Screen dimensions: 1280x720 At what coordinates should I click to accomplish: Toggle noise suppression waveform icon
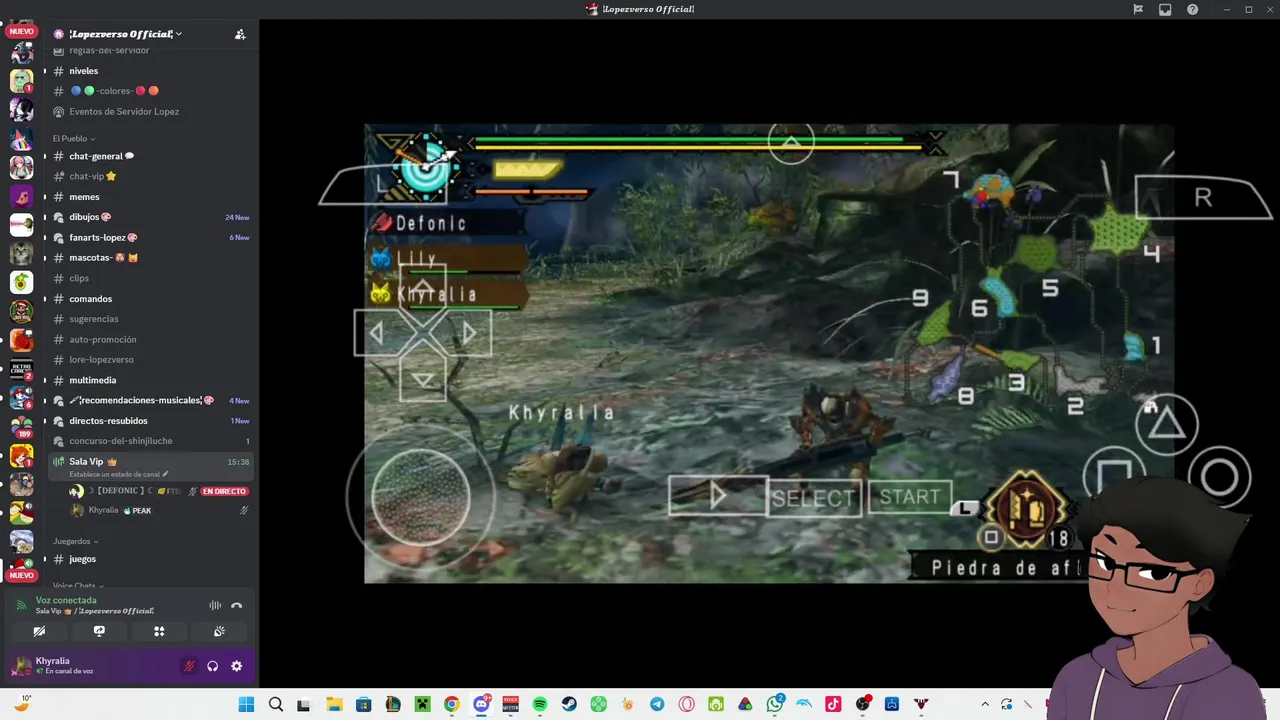pyautogui.click(x=215, y=605)
